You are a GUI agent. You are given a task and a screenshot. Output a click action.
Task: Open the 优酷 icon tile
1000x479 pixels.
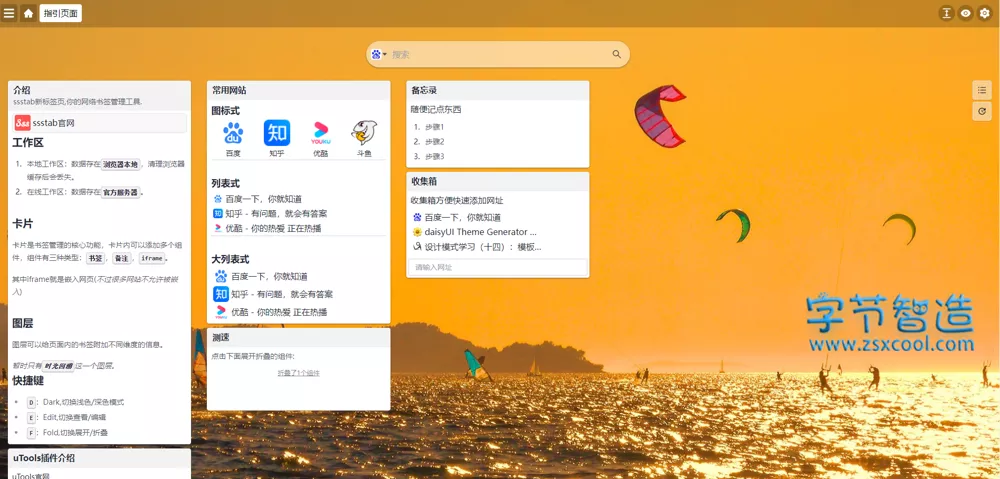[x=320, y=139]
